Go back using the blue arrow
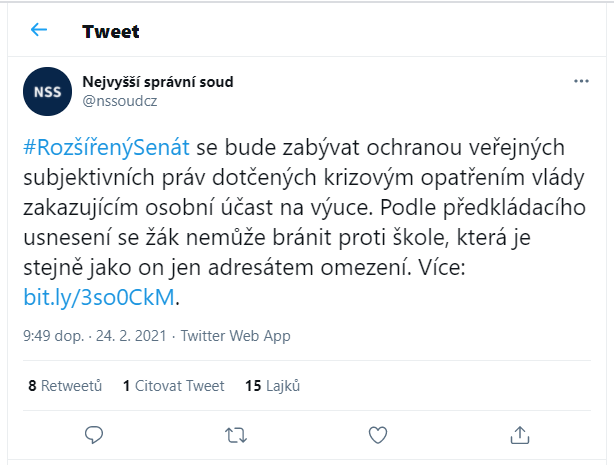Screen dimensions: 614x465 39,30
